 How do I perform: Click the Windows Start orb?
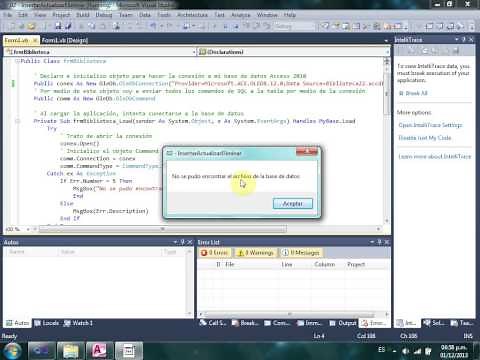[x=12, y=351]
